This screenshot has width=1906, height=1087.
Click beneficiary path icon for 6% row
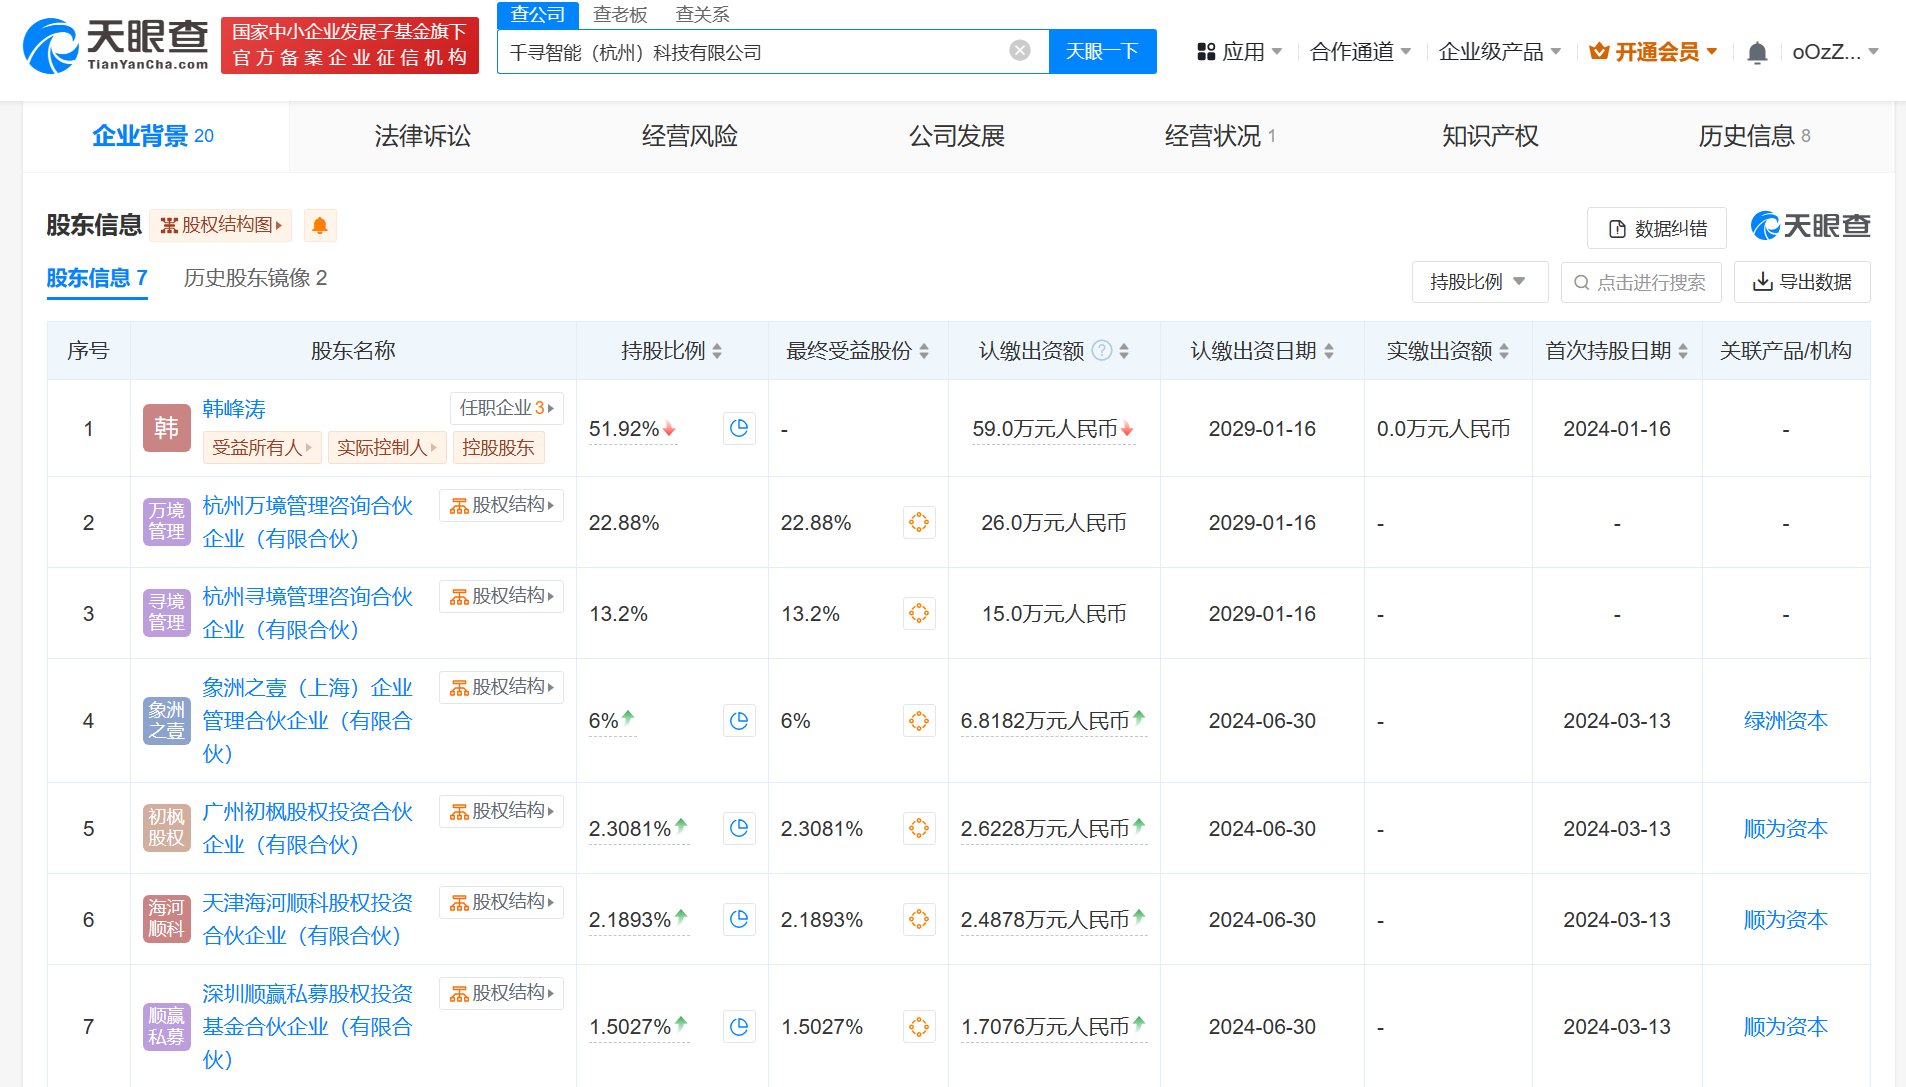click(919, 721)
